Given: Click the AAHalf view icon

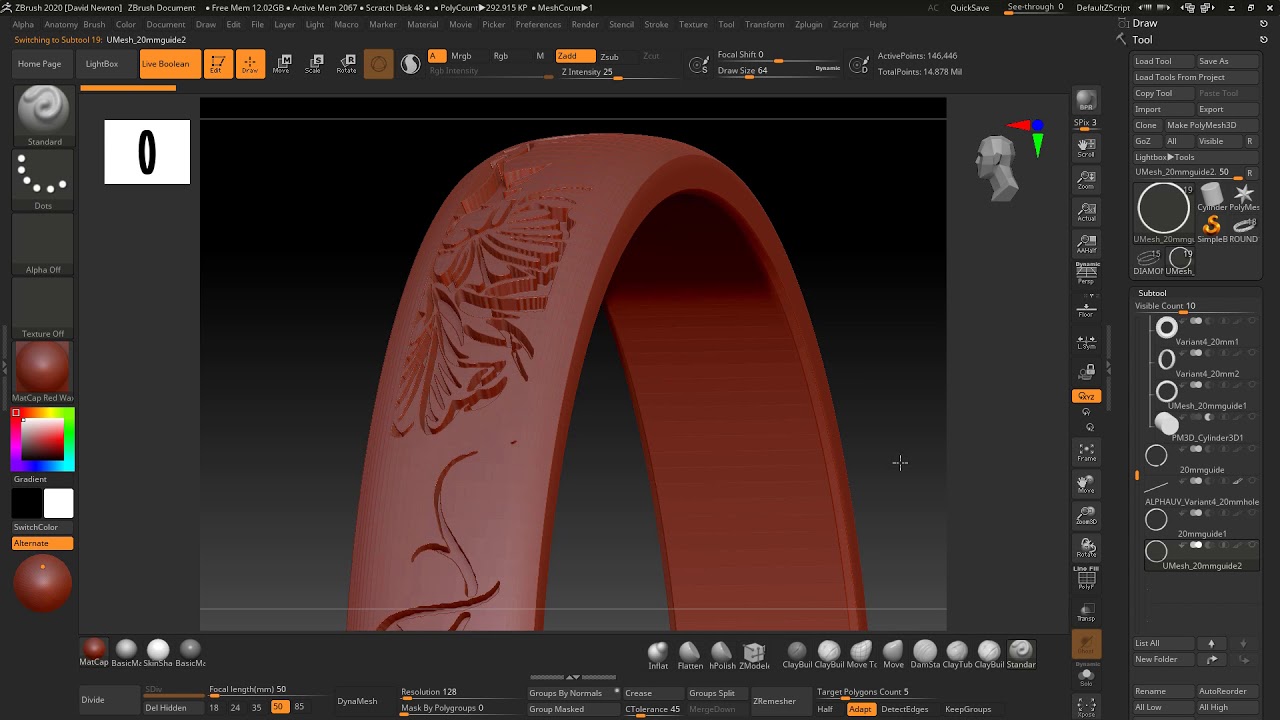Looking at the screenshot, I should pos(1086,245).
